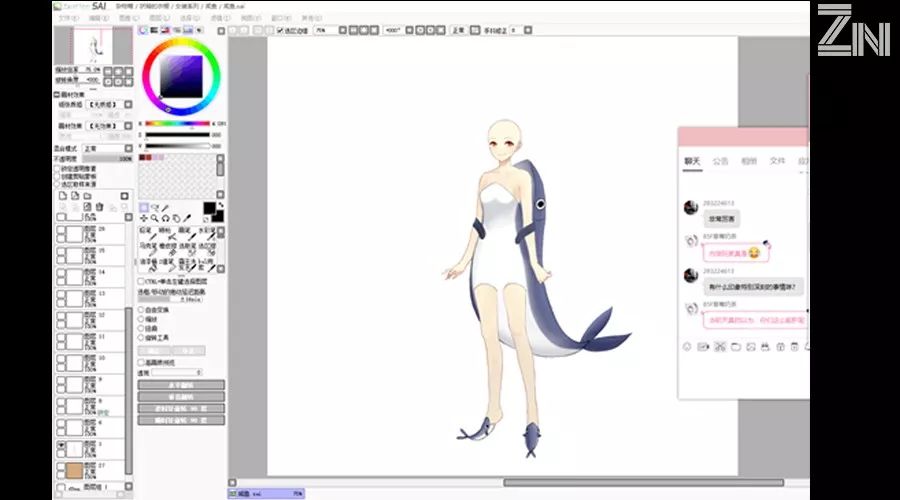Select the zoom magnifier tool

pyautogui.click(x=154, y=218)
